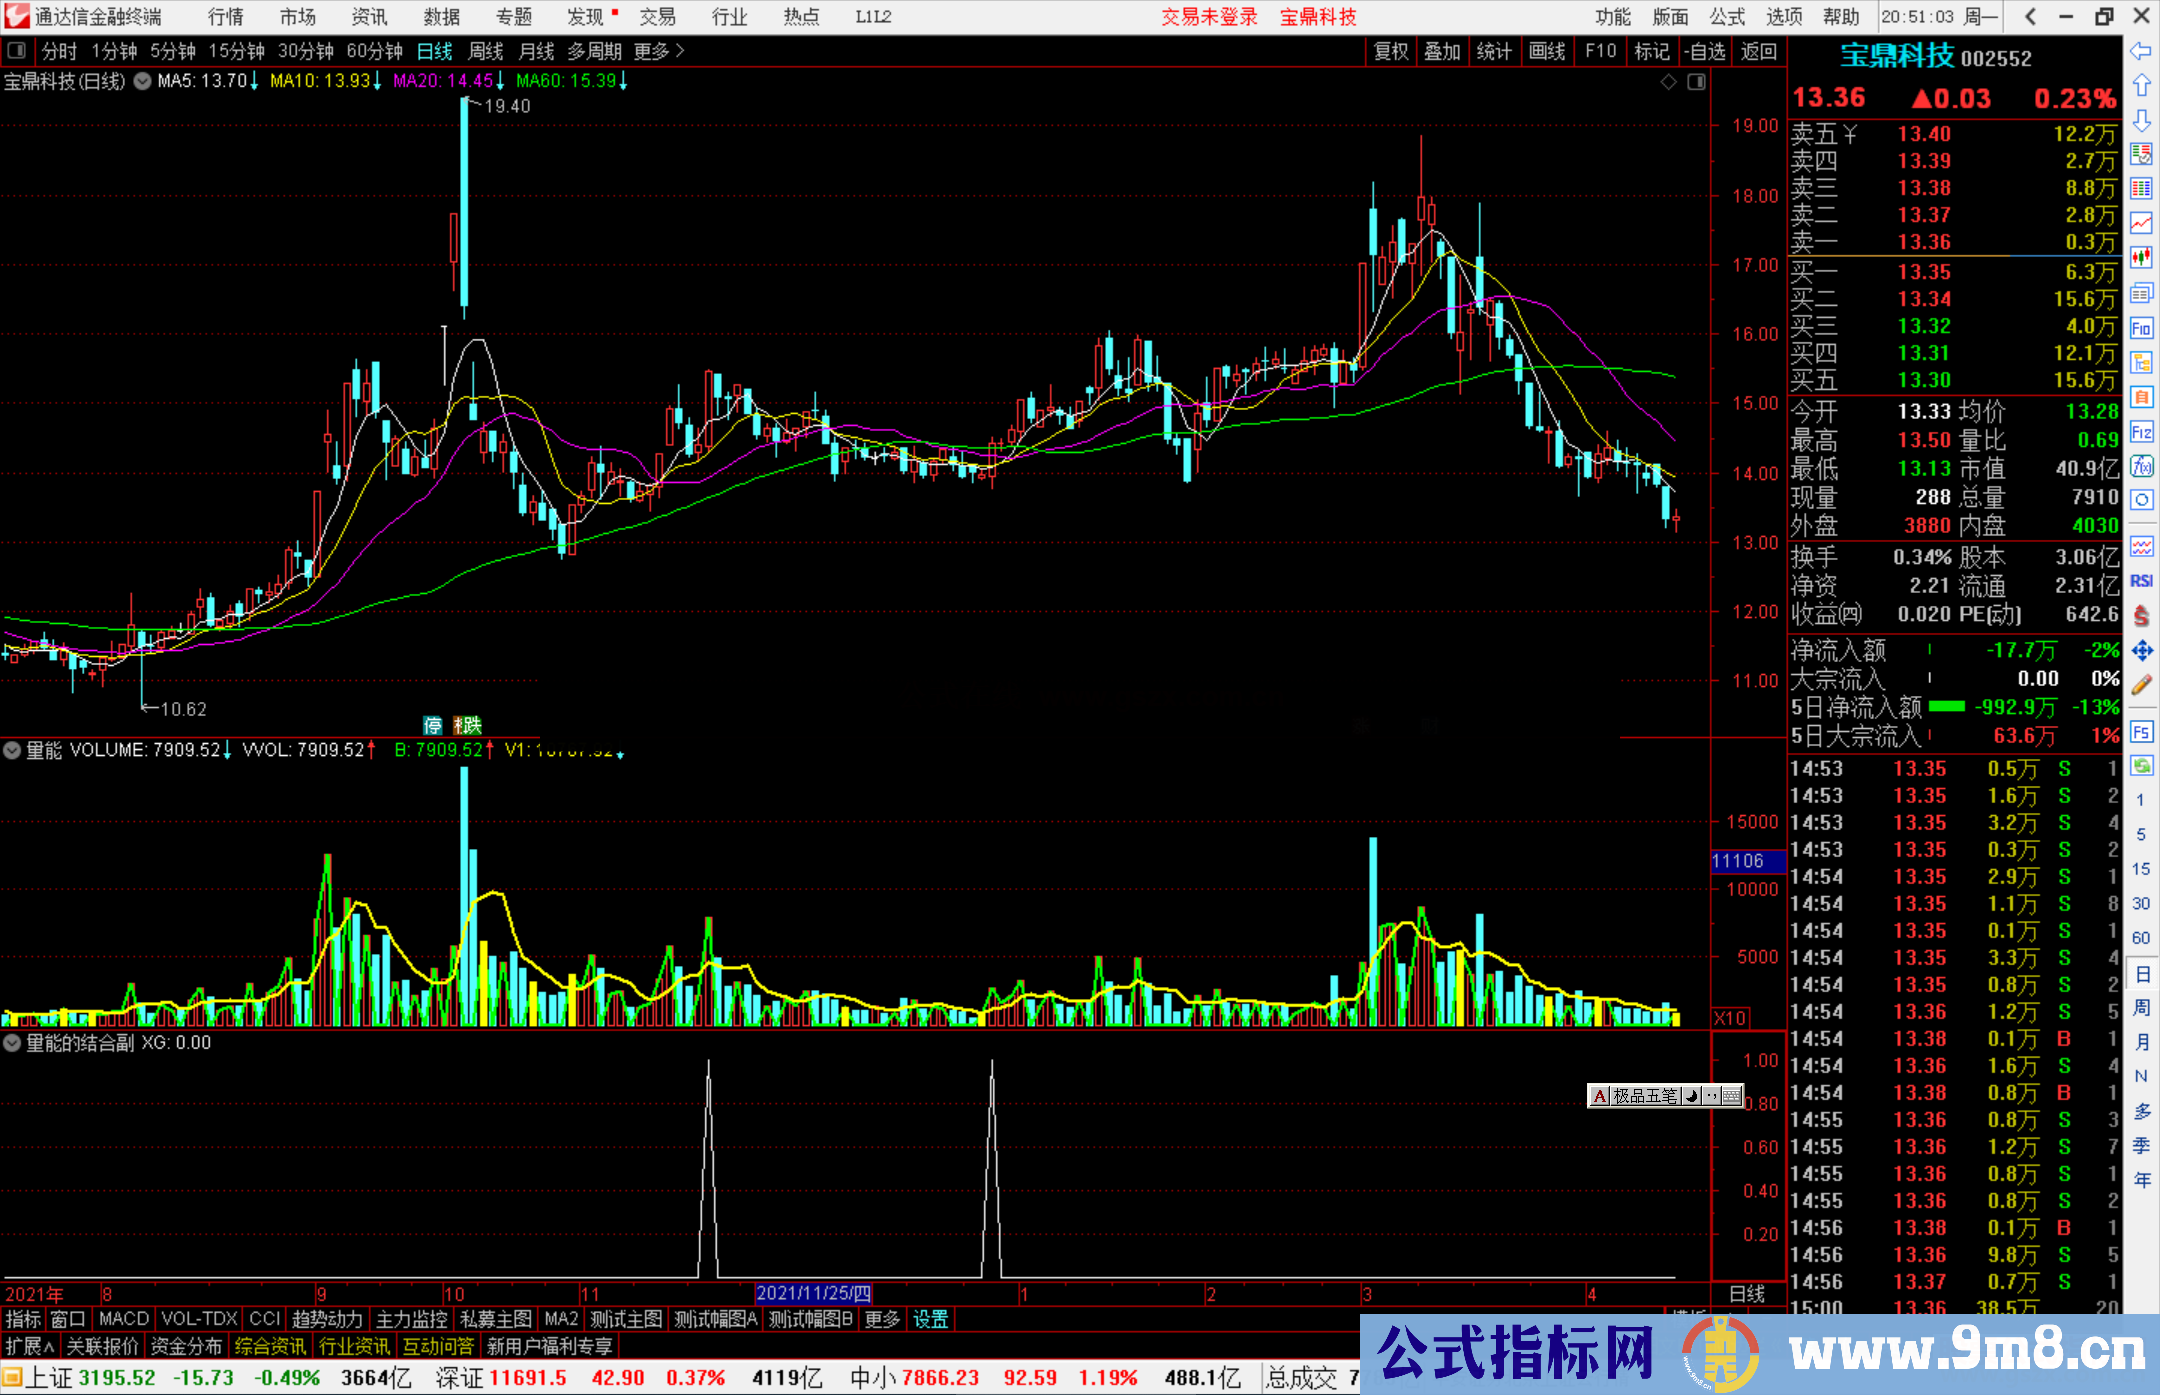Expand the 宝鼎科技(日线) indicator dropdown arrow

142,81
